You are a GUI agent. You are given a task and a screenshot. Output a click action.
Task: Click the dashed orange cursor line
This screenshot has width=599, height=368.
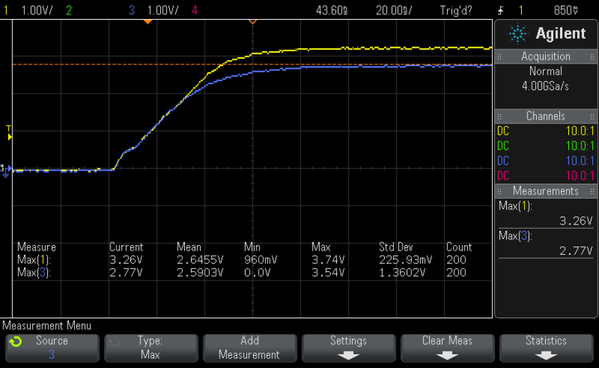pos(252,64)
